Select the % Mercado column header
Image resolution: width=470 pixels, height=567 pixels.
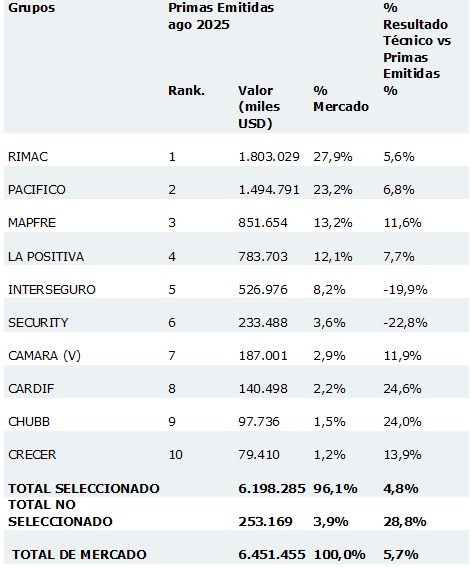pos(341,98)
